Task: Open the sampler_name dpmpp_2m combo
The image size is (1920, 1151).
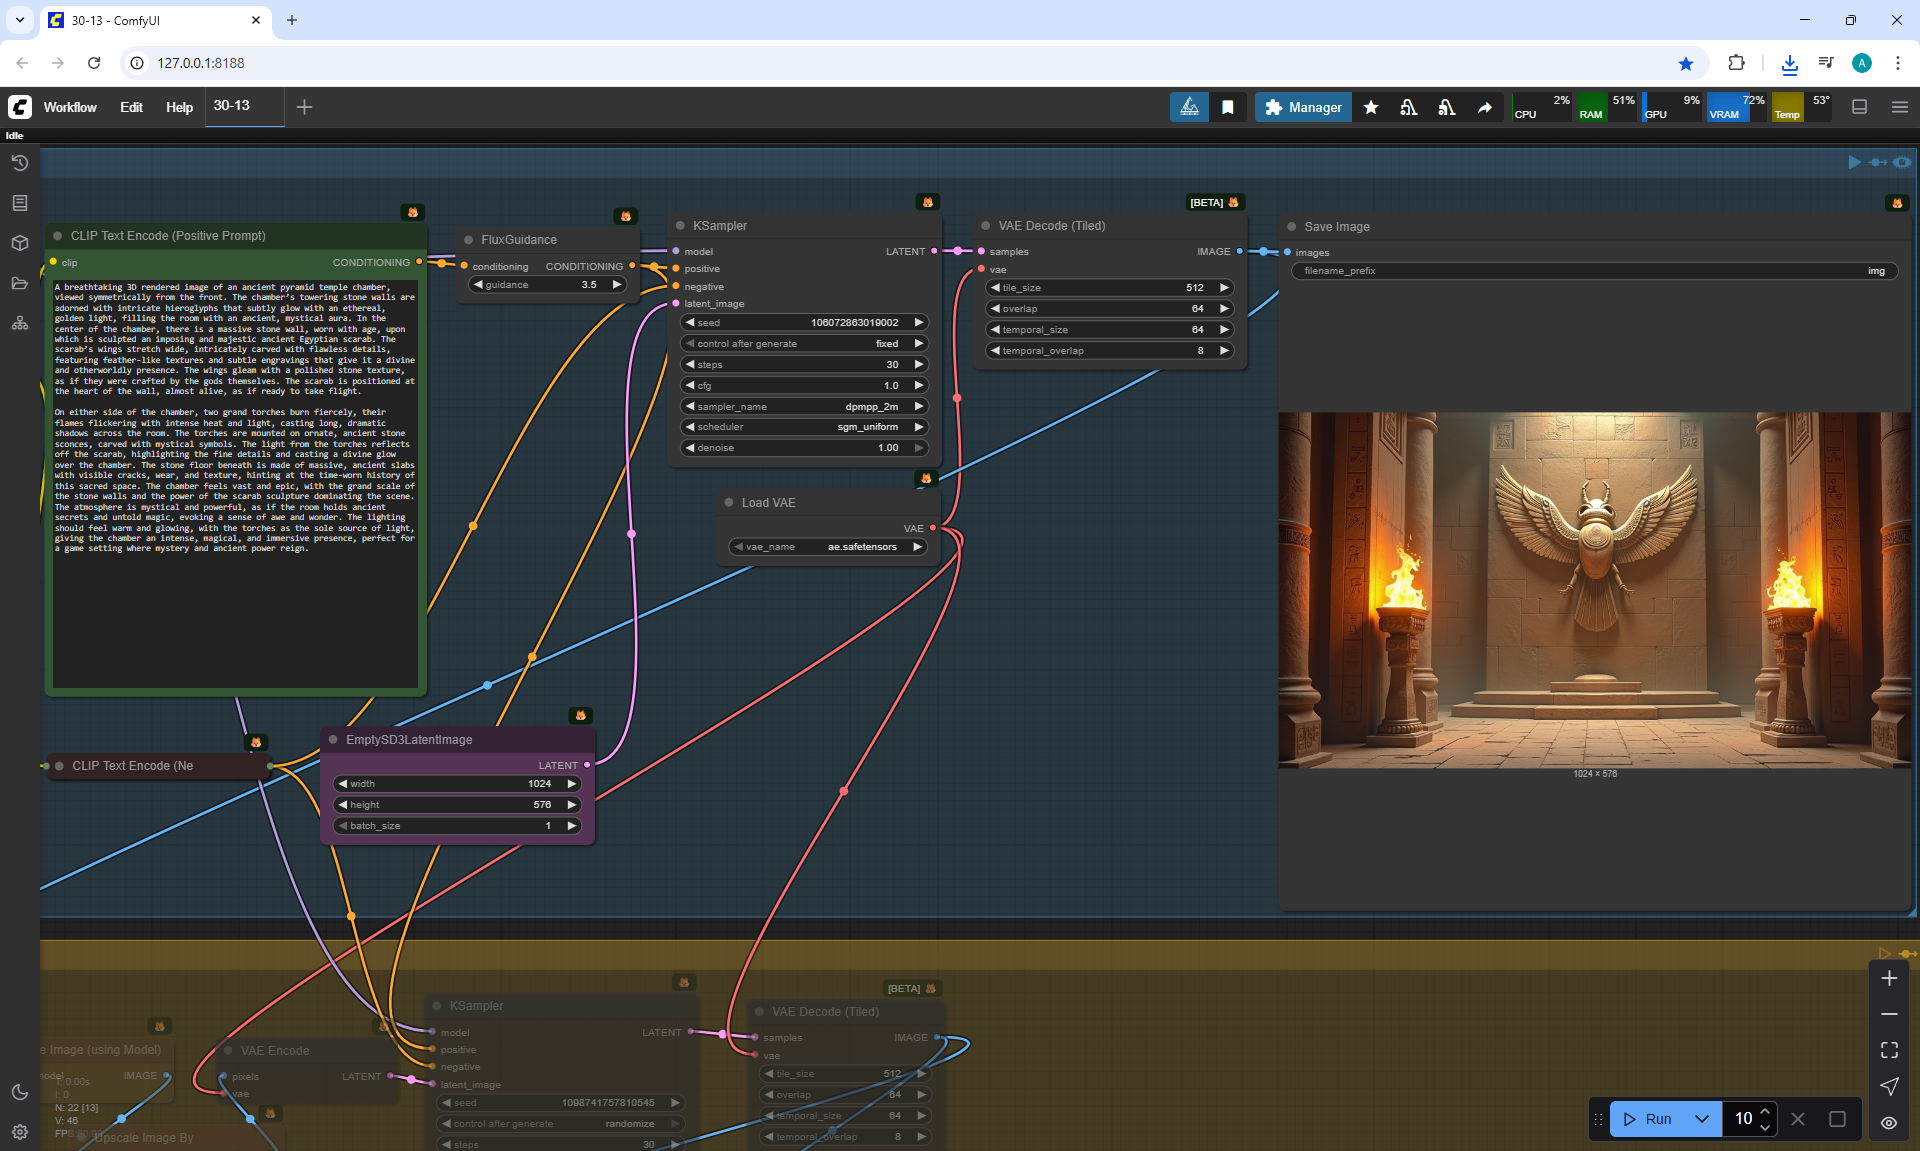Action: [804, 406]
